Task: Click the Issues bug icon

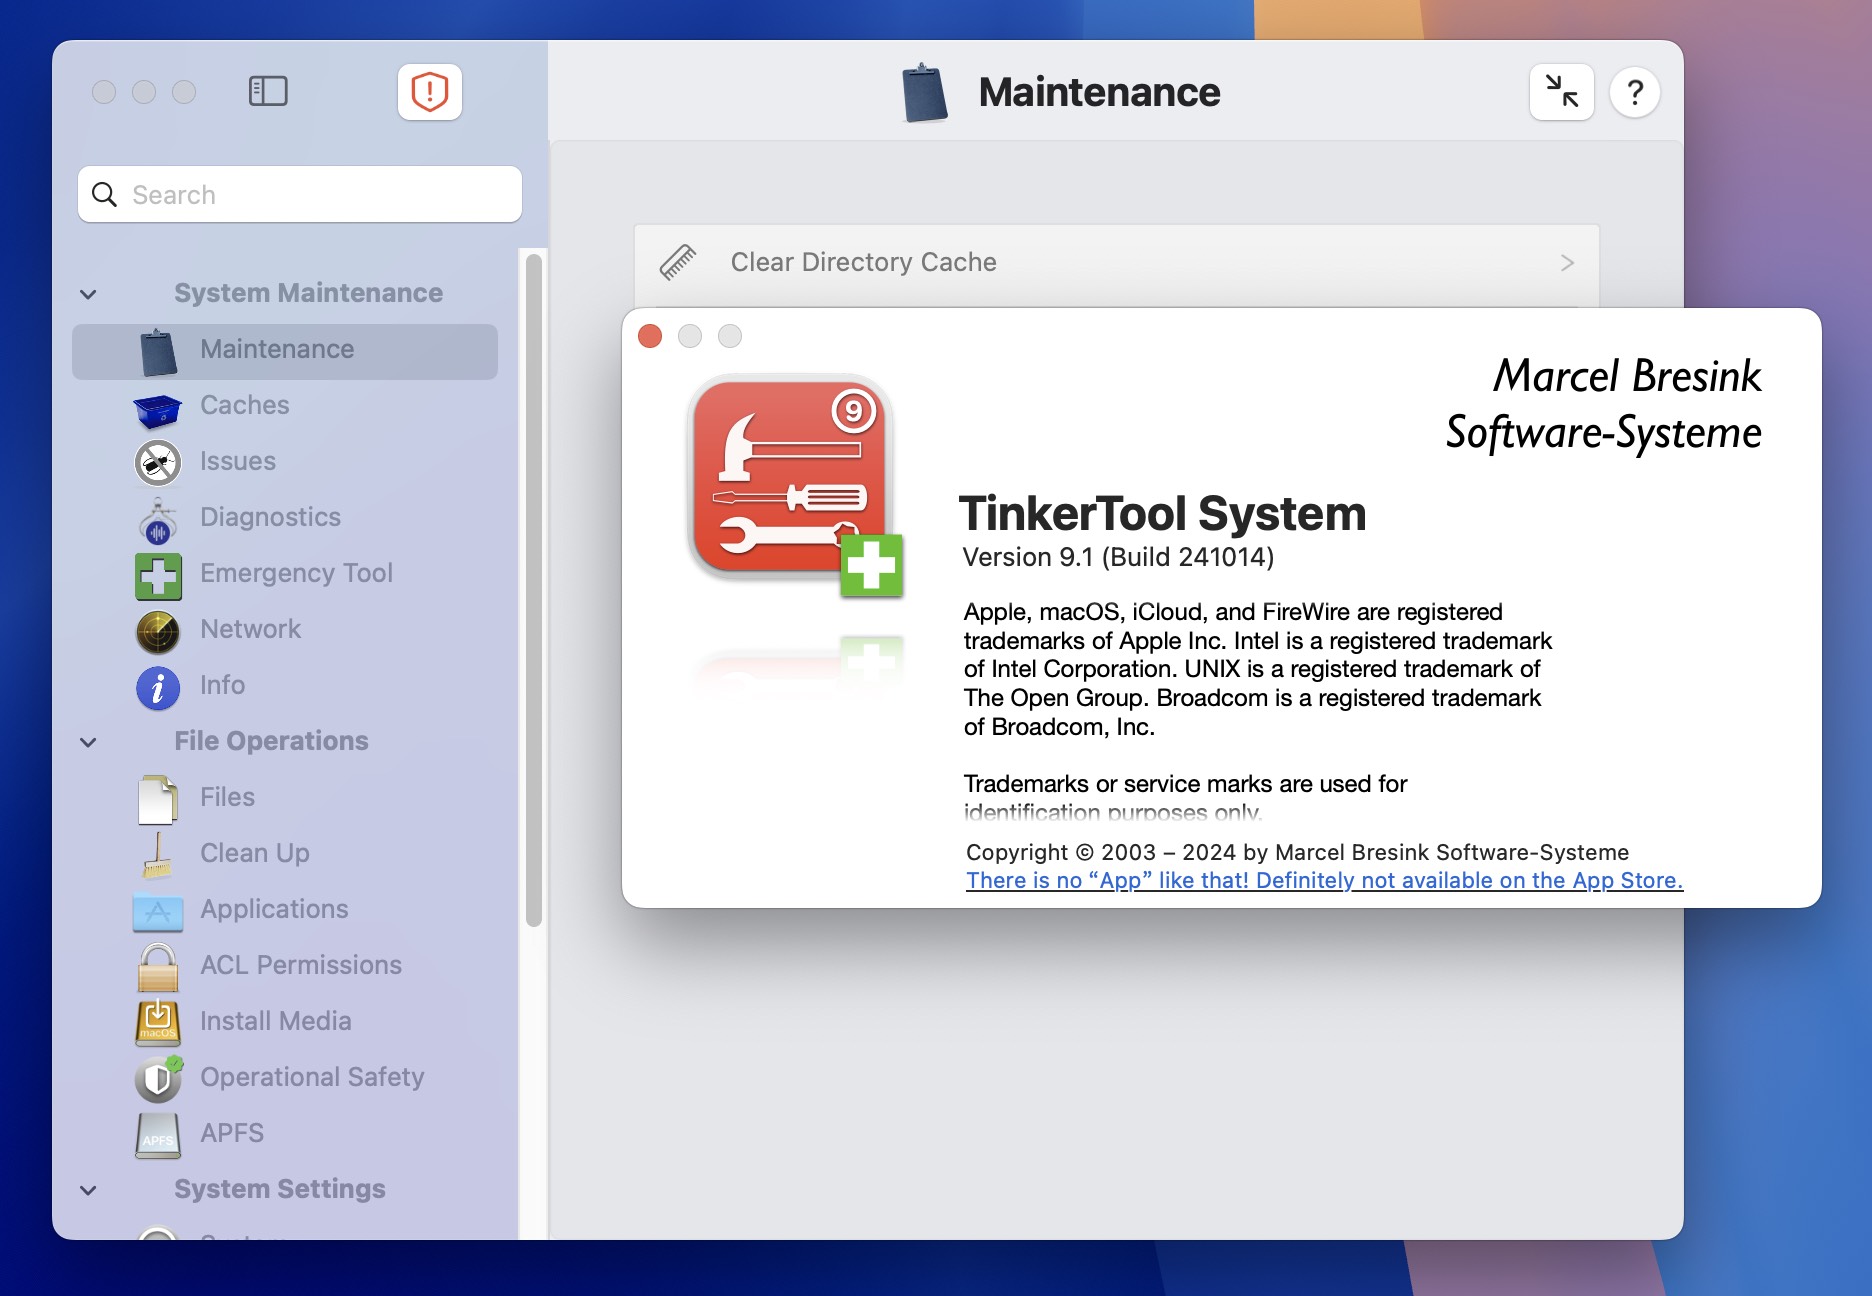Action: click(158, 463)
